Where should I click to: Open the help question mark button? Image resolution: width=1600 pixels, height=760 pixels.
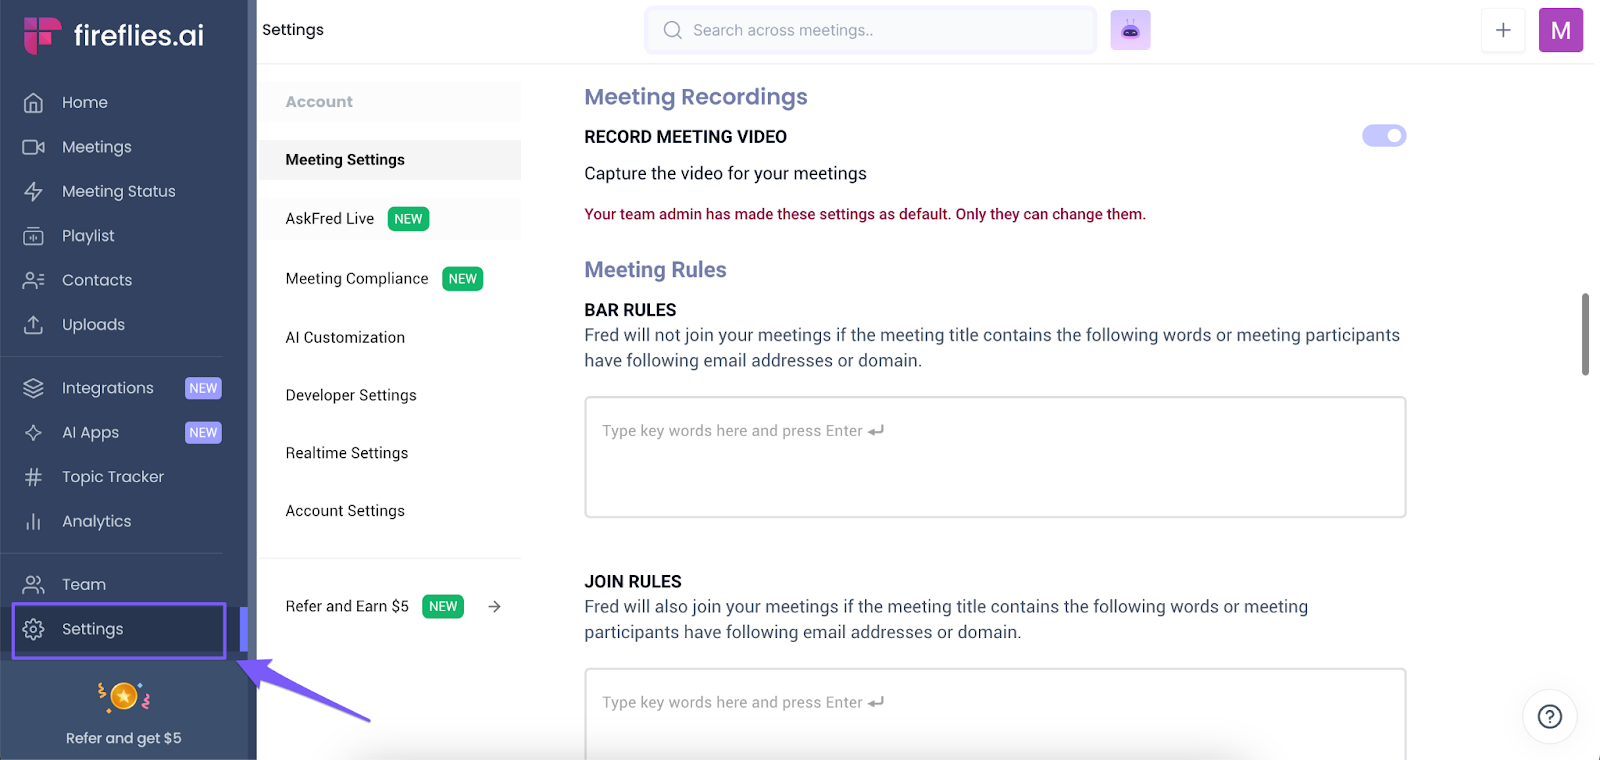pyautogui.click(x=1550, y=716)
